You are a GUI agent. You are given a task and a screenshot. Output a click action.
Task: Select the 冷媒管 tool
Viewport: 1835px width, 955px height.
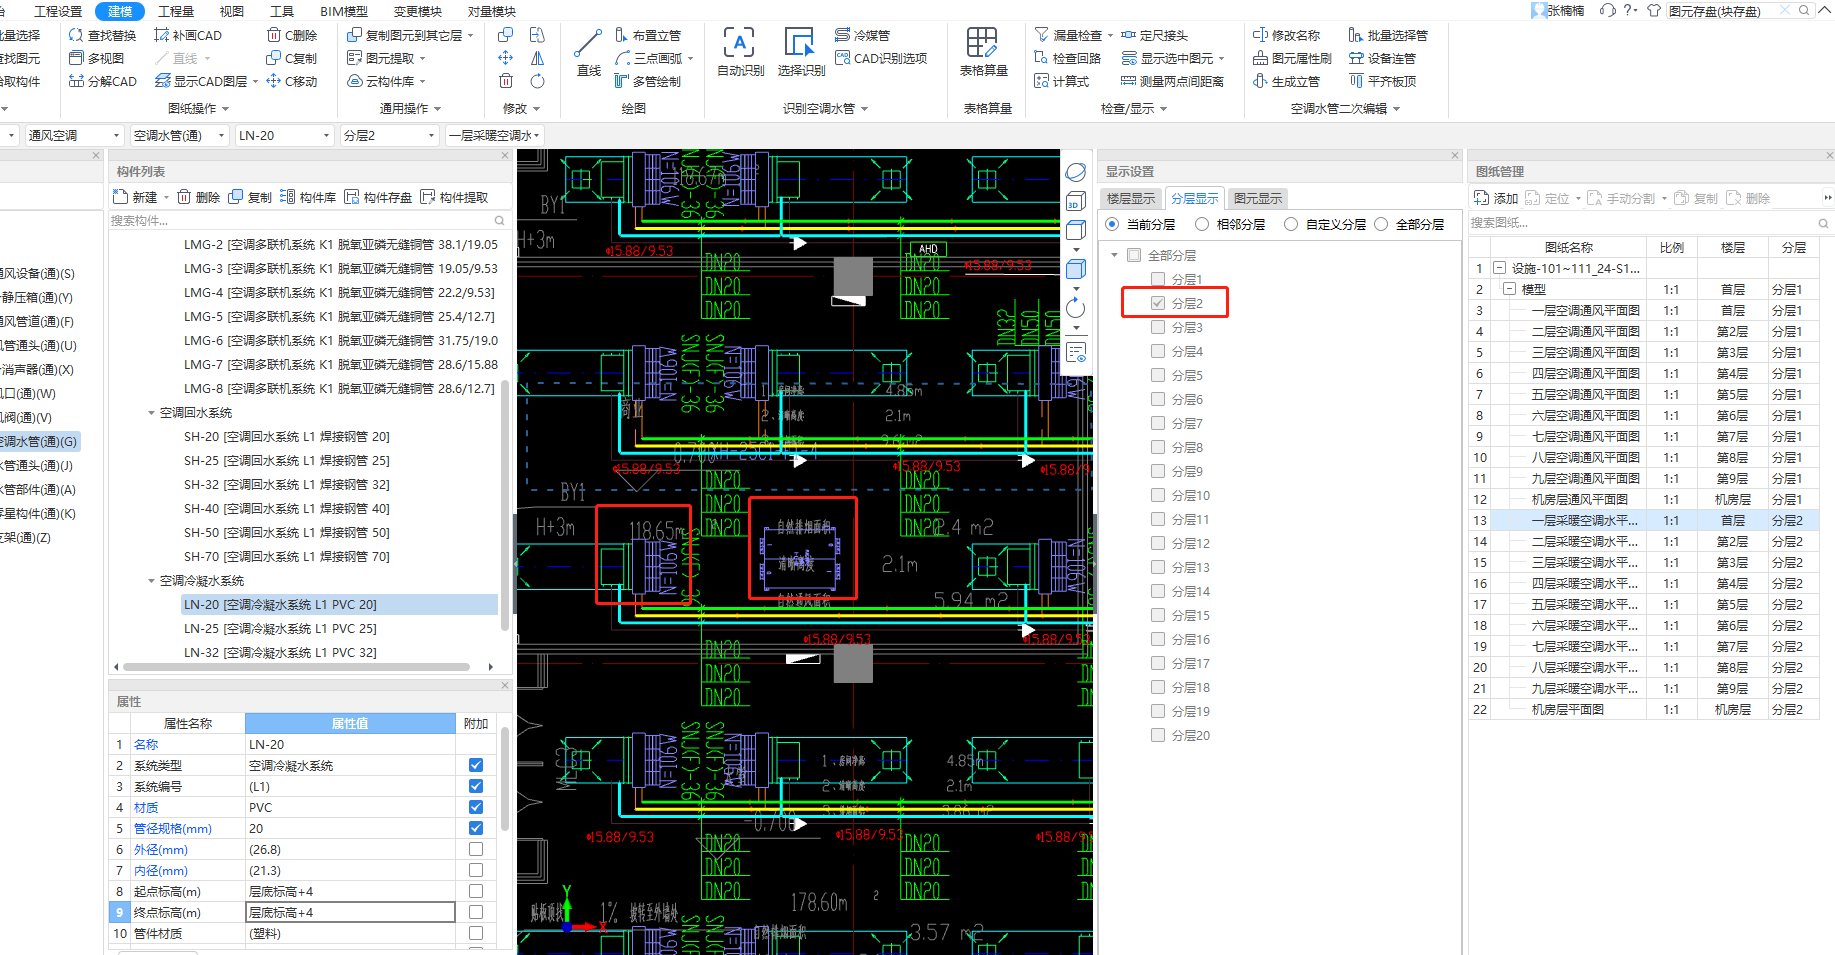coord(862,35)
